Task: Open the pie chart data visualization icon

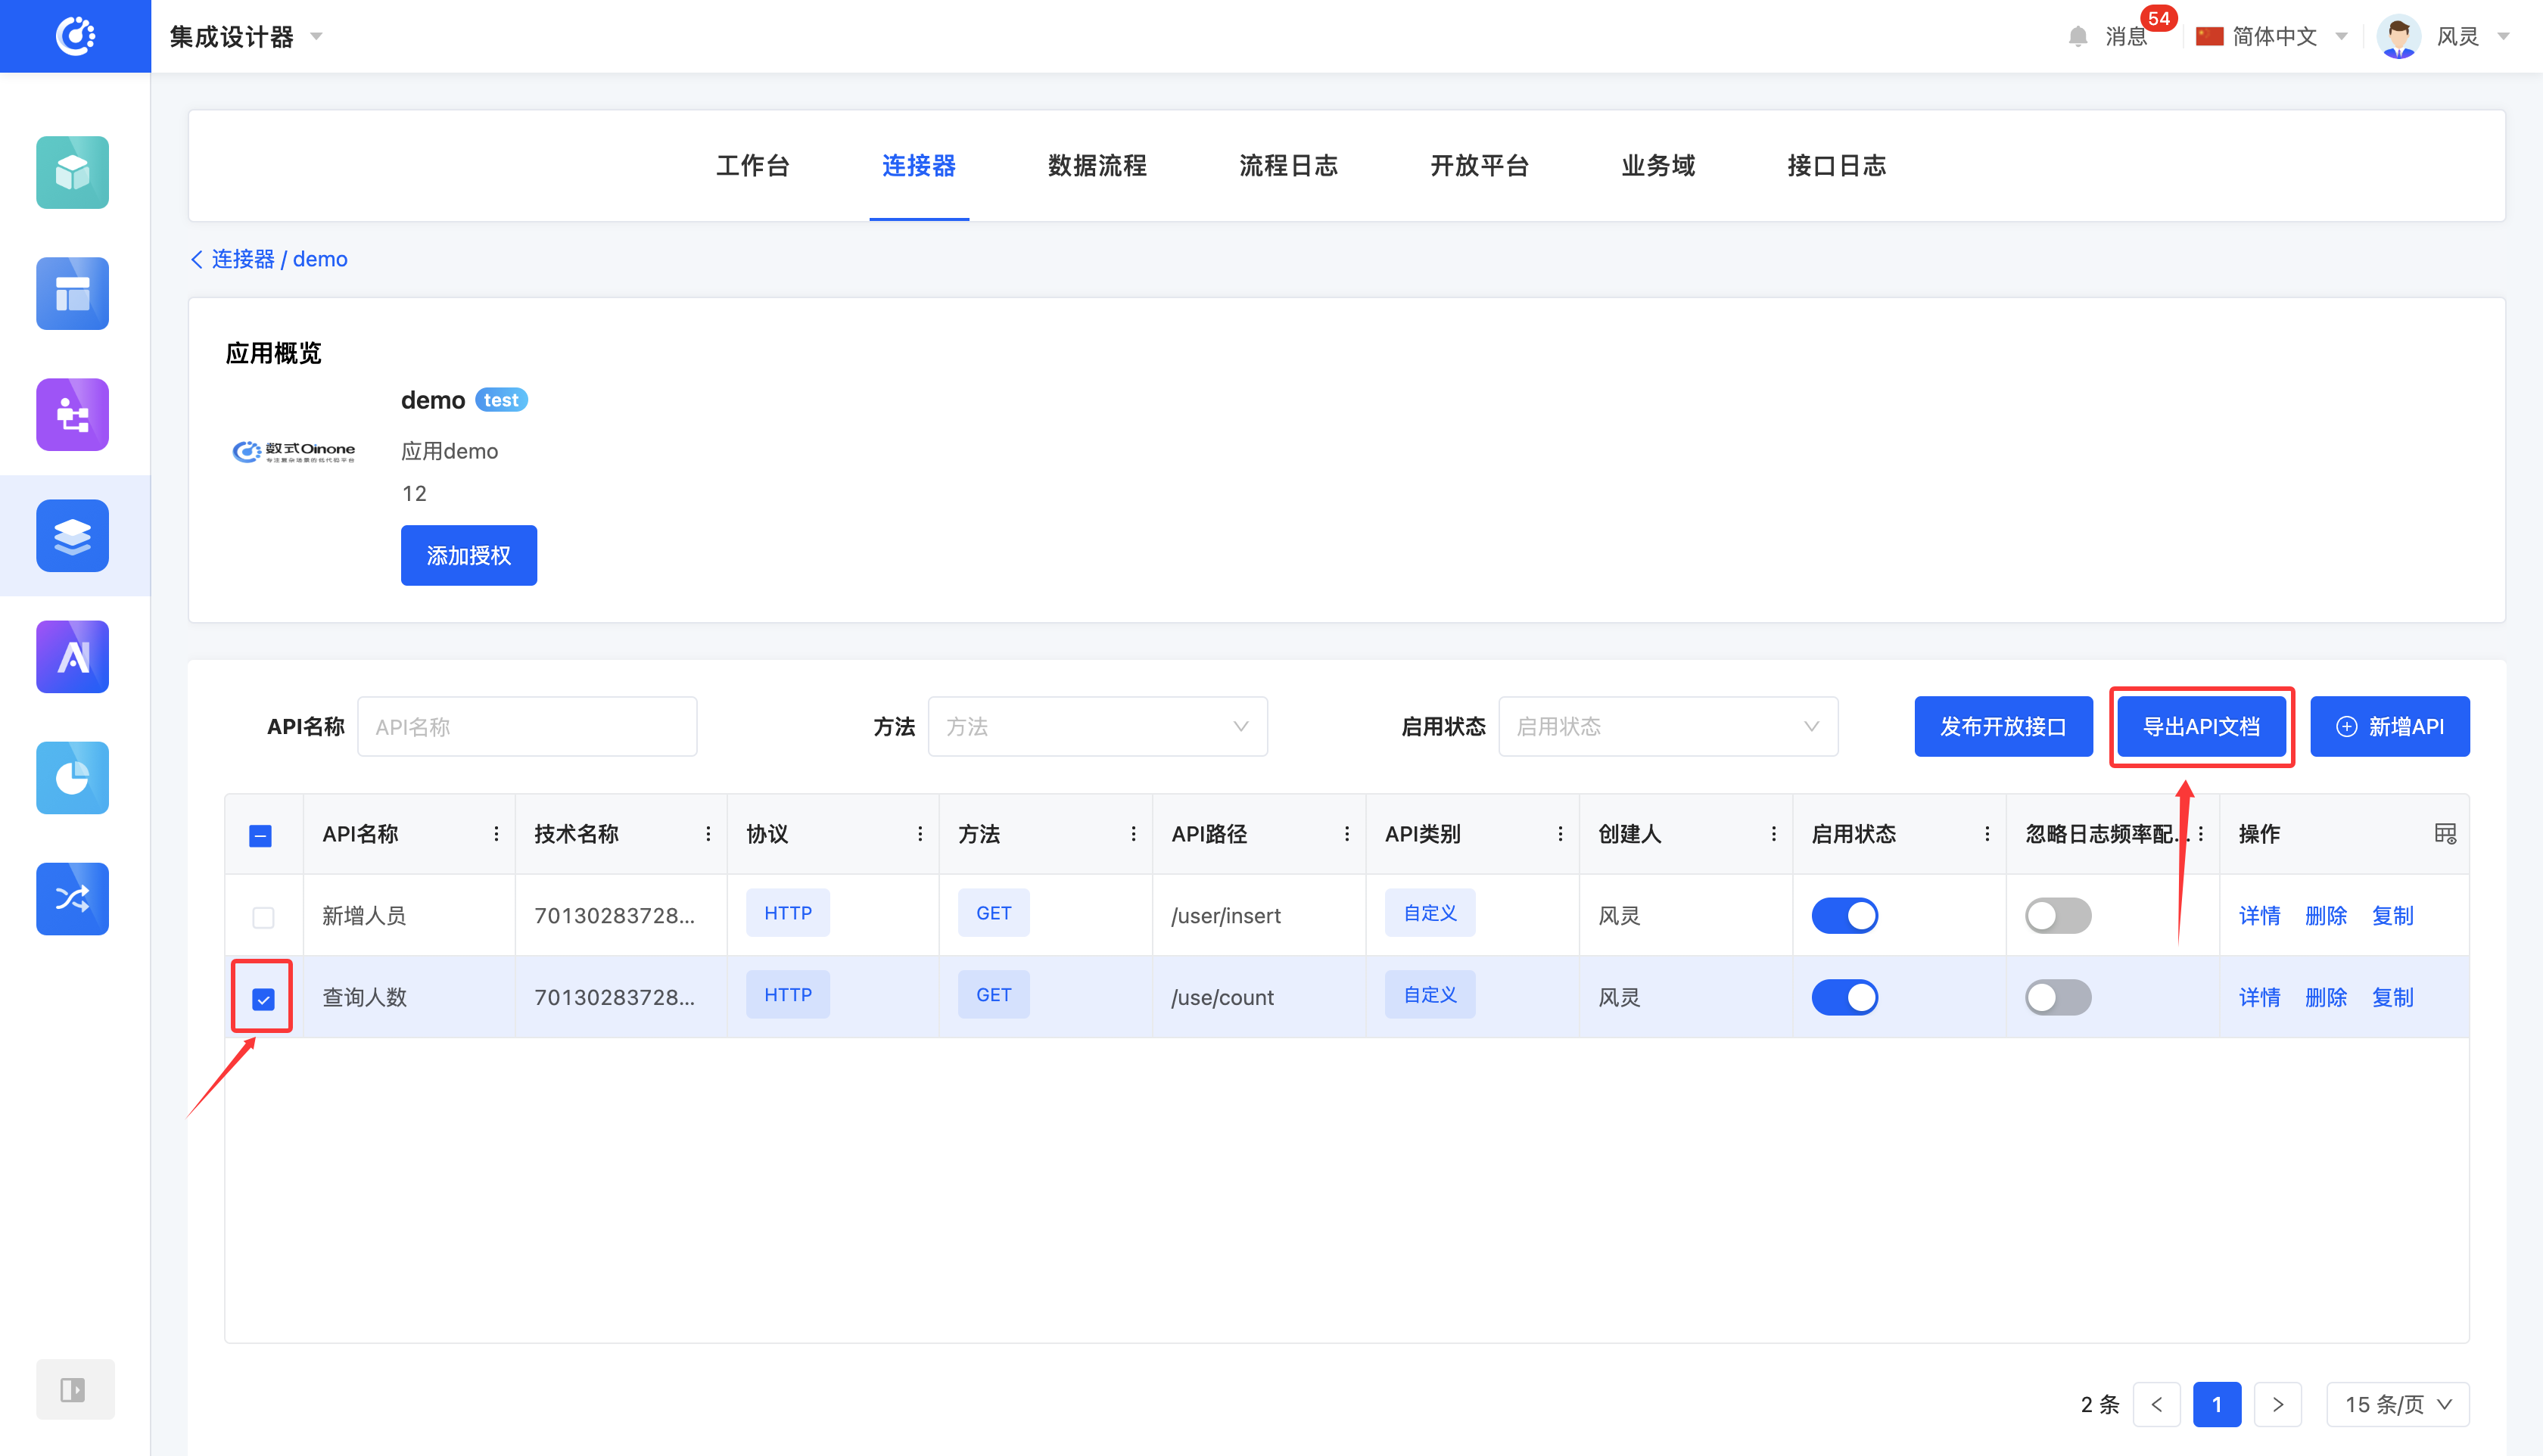Action: click(72, 777)
